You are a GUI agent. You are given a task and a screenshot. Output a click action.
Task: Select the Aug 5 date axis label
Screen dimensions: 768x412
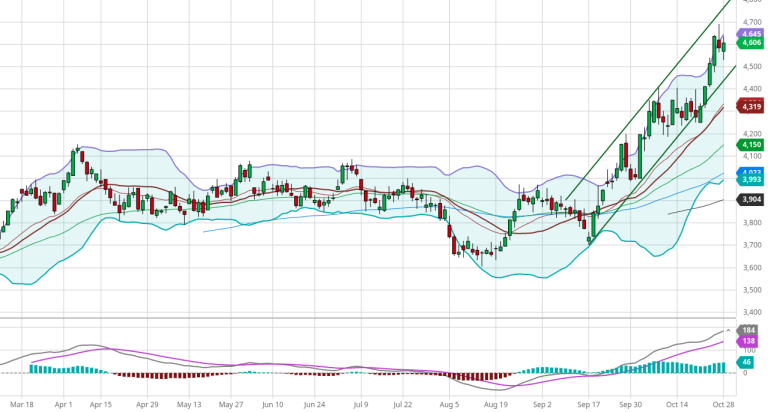[450, 406]
